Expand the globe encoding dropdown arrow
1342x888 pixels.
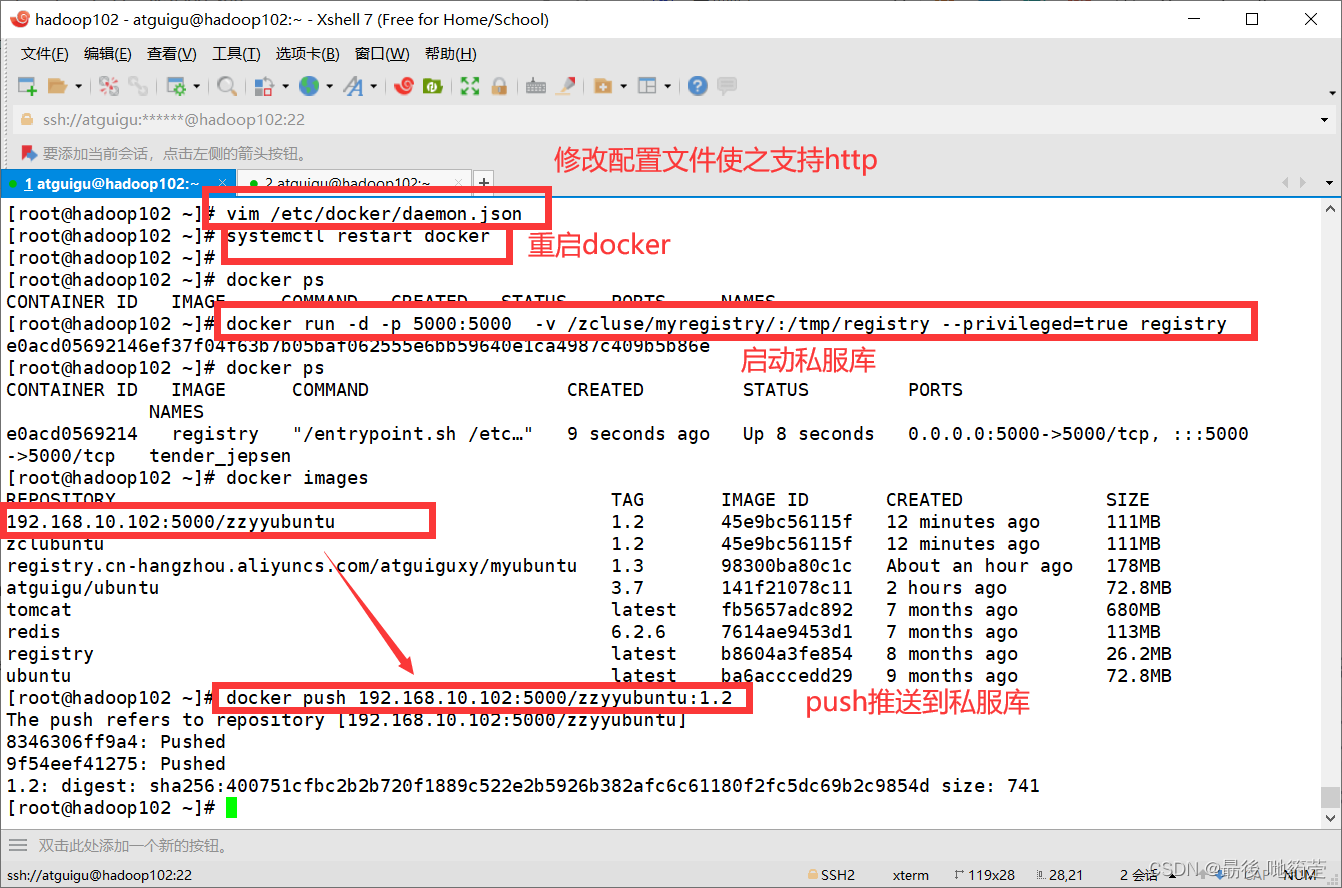click(329, 87)
